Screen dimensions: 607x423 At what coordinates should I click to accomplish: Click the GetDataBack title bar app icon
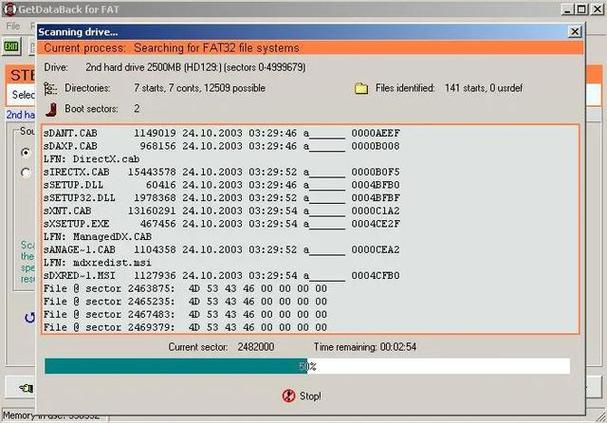pyautogui.click(x=9, y=9)
